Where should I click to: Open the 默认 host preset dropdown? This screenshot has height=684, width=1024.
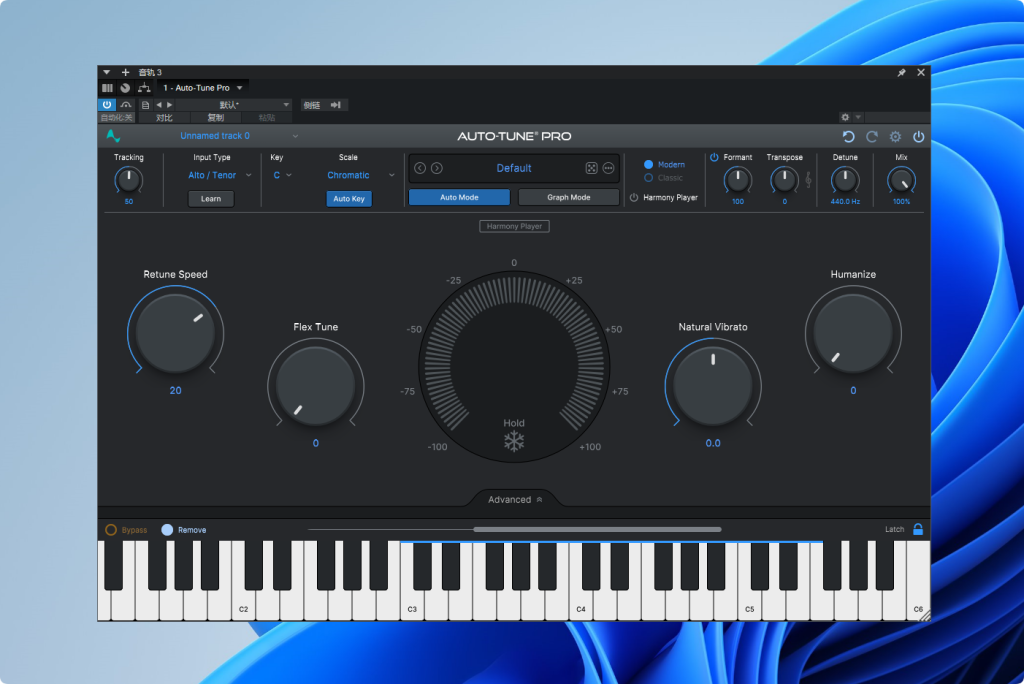(233, 105)
